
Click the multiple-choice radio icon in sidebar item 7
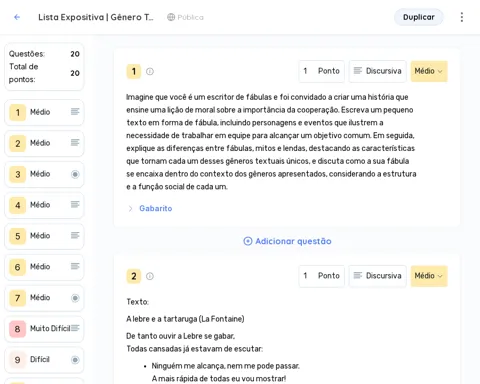coord(75,298)
